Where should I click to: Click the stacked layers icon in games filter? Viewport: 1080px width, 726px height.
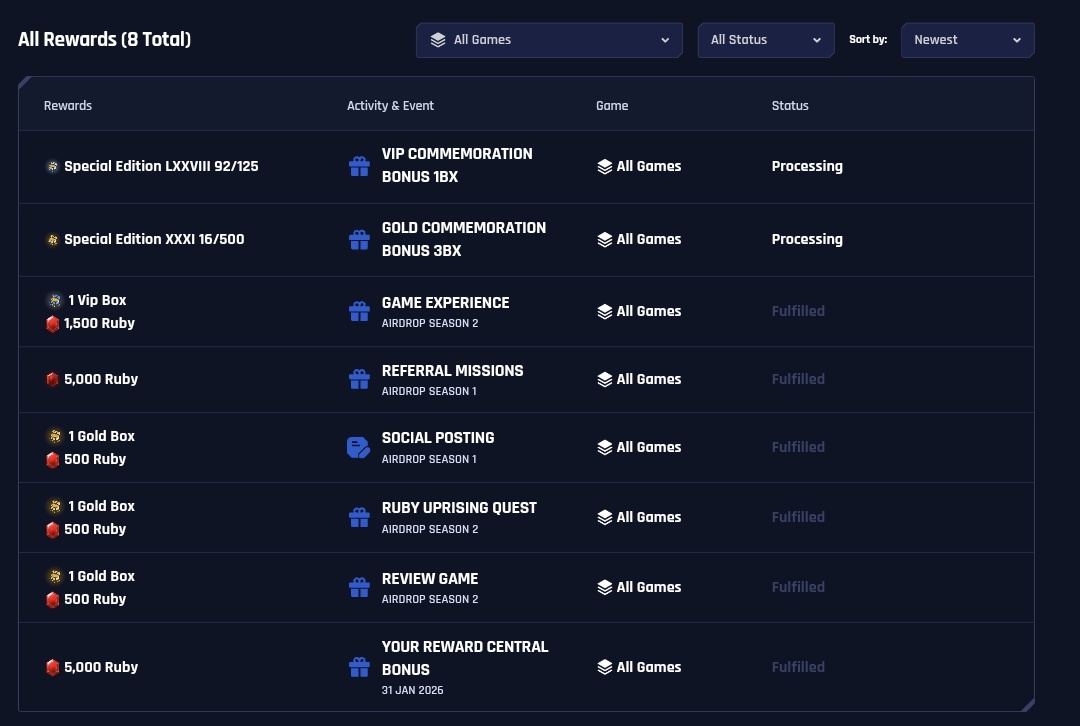pos(438,40)
